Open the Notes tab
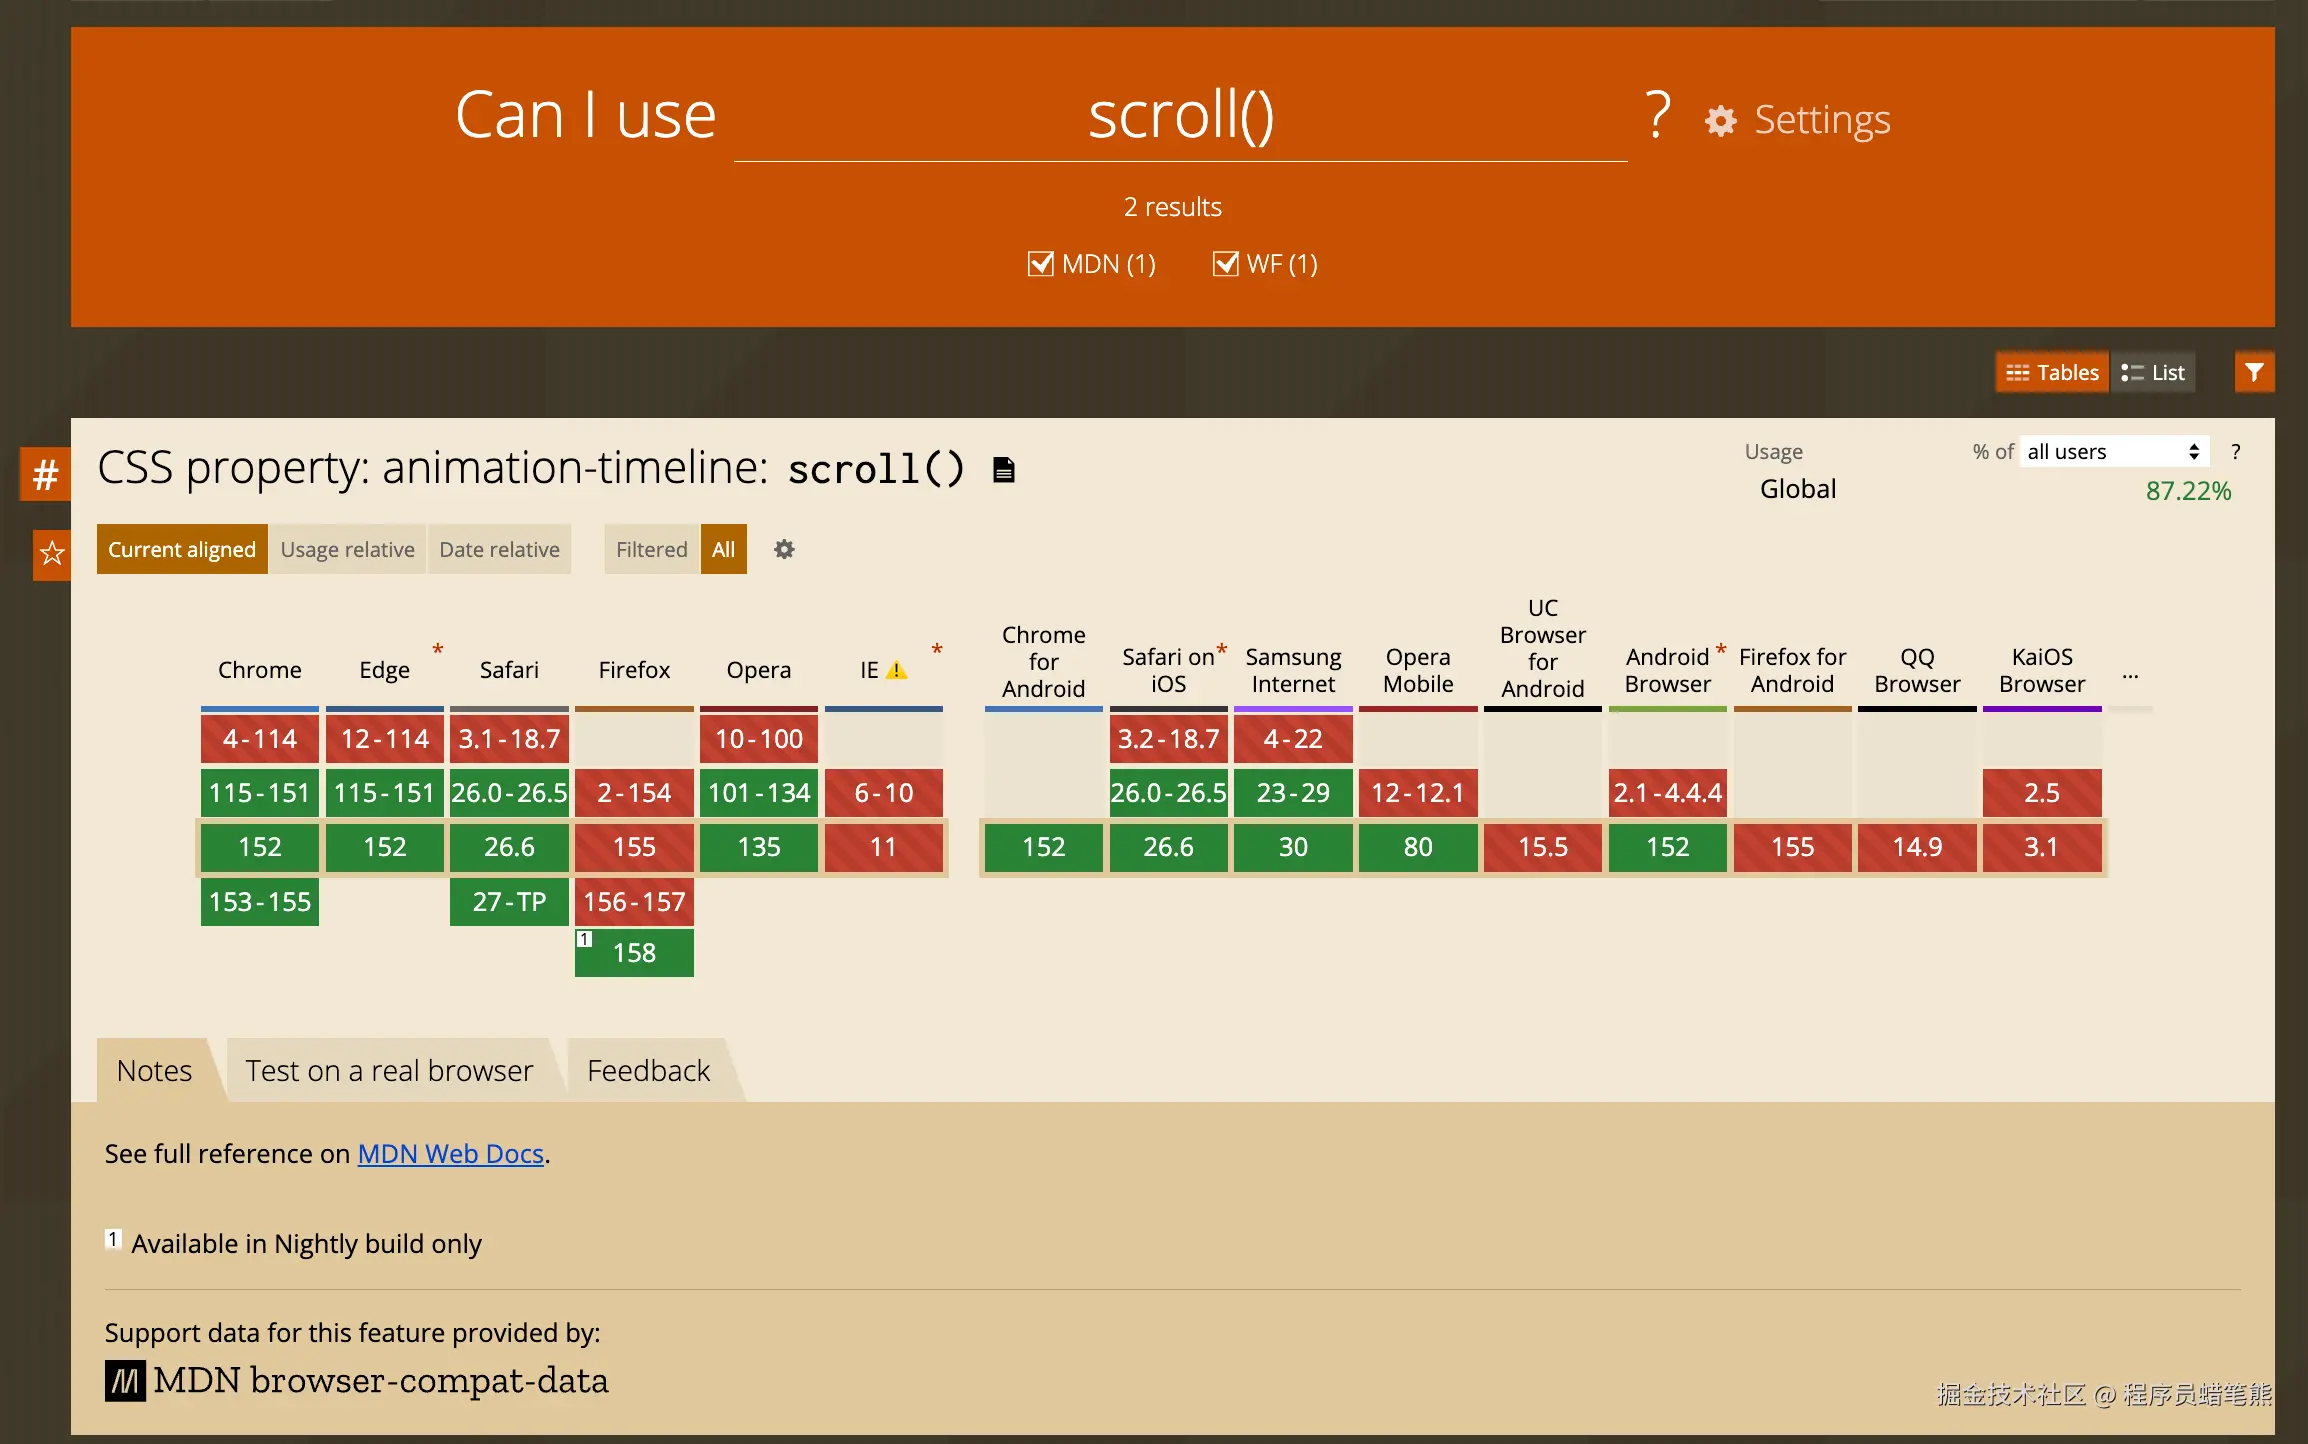 pos(154,1070)
